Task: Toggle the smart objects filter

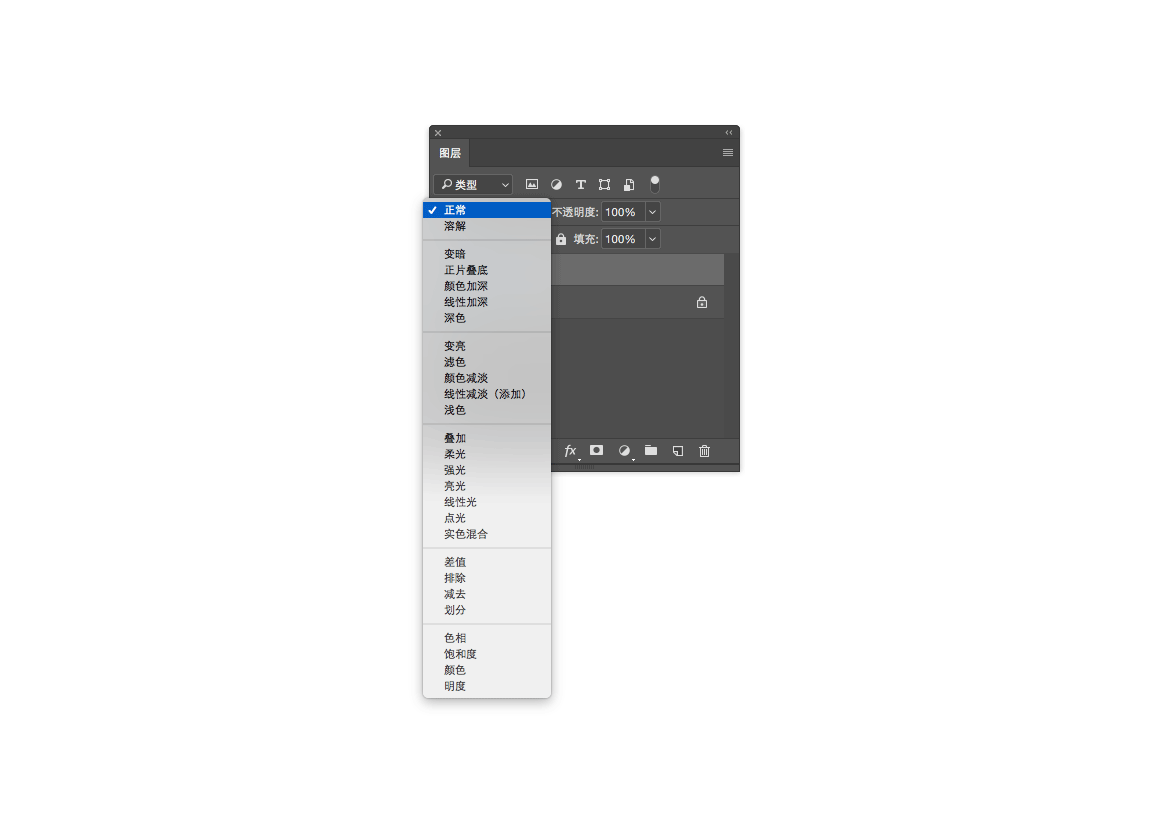Action: (629, 184)
